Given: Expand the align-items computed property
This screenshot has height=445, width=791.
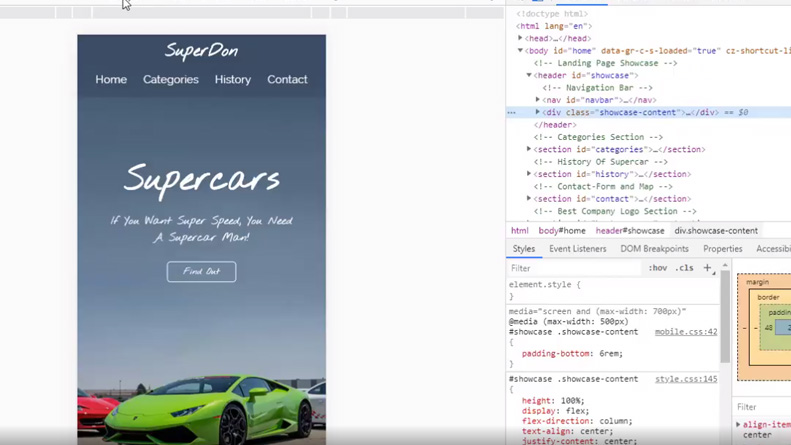Looking at the screenshot, I should click(x=739, y=425).
